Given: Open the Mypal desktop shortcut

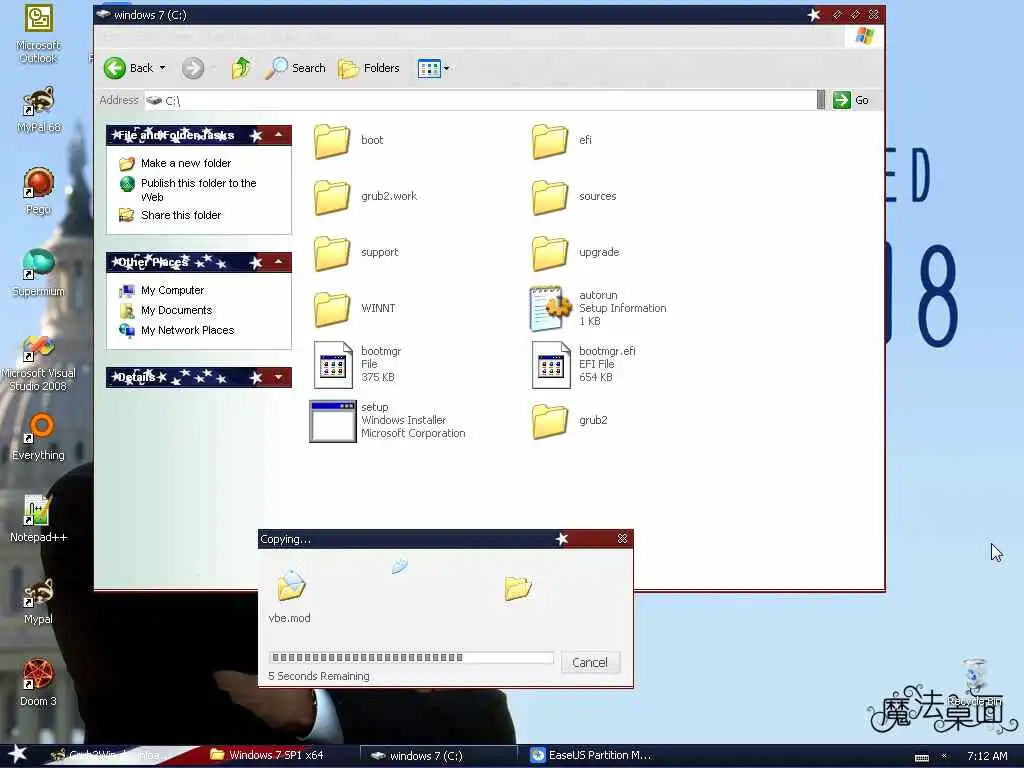Looking at the screenshot, I should pos(39,601).
